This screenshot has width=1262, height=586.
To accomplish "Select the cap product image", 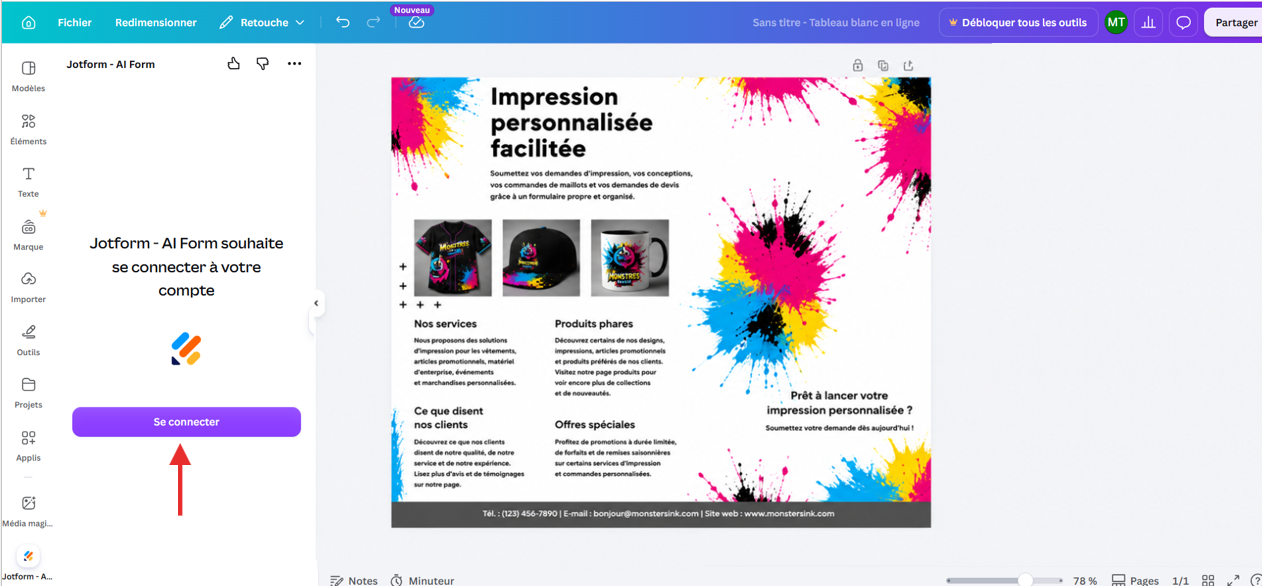I will coord(541,258).
